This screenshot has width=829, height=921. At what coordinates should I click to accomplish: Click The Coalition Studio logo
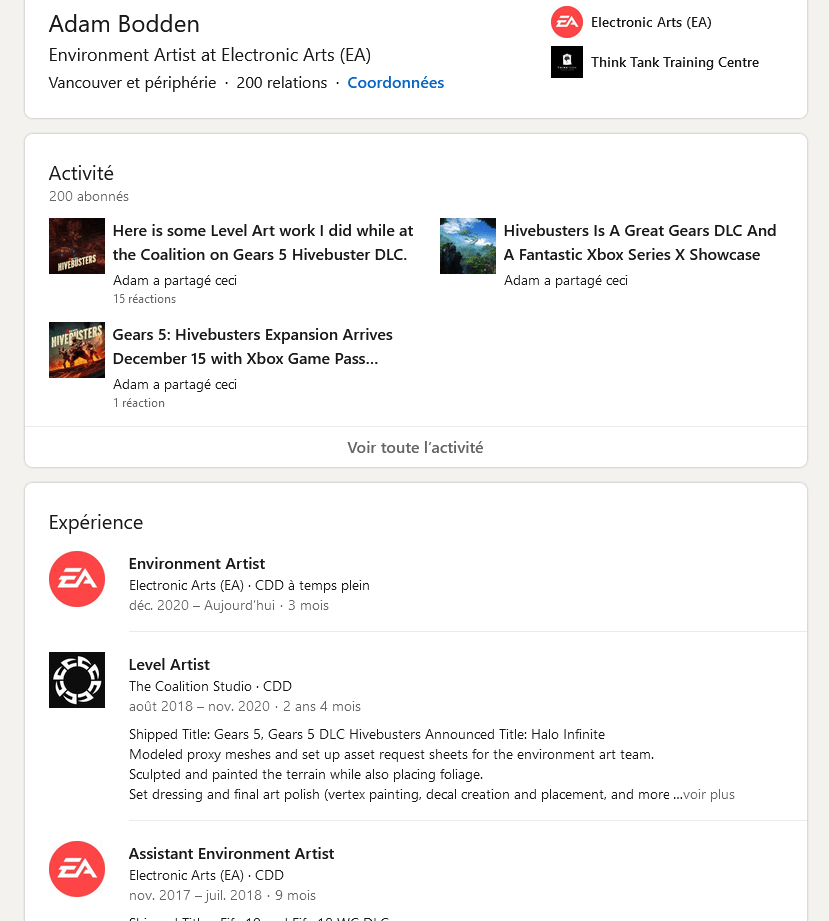[x=77, y=680]
